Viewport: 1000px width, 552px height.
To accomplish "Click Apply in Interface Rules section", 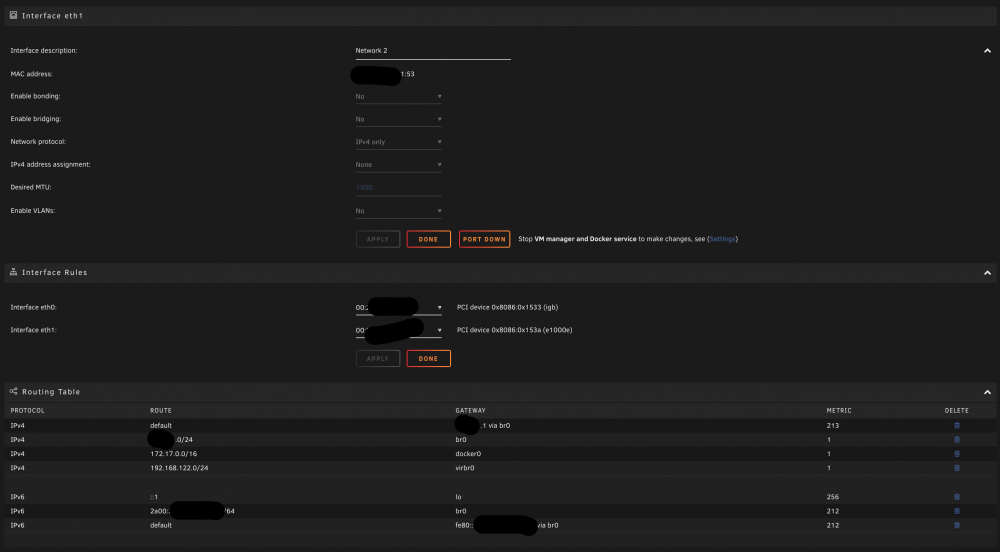I will [x=378, y=358].
